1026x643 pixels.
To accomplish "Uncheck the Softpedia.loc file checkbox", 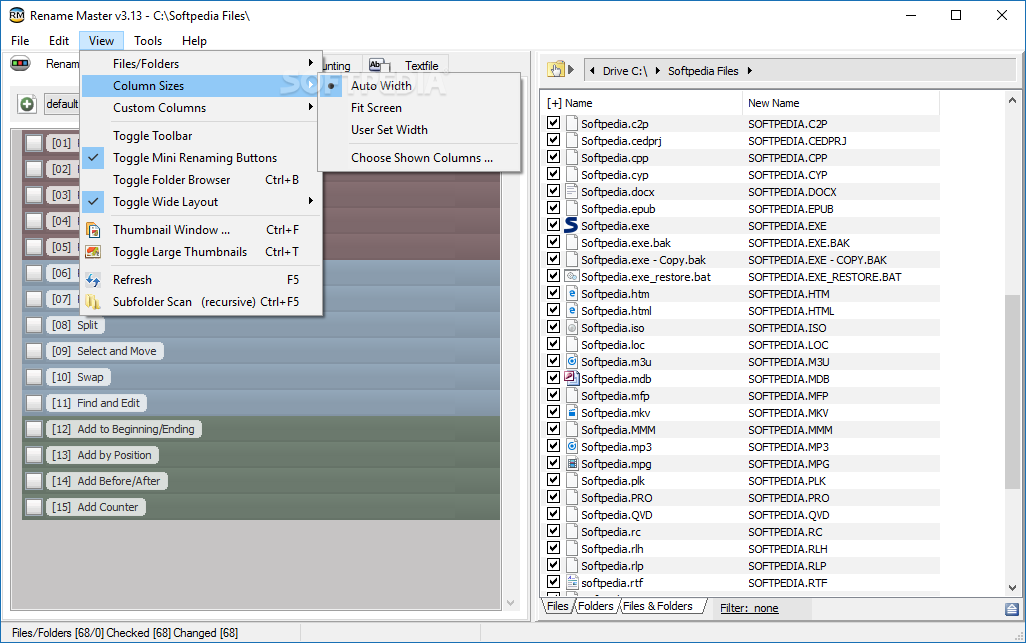I will [554, 344].
